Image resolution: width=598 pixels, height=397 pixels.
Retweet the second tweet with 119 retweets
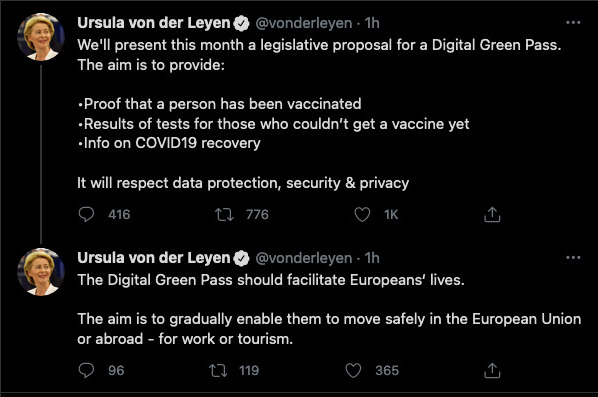(218, 370)
